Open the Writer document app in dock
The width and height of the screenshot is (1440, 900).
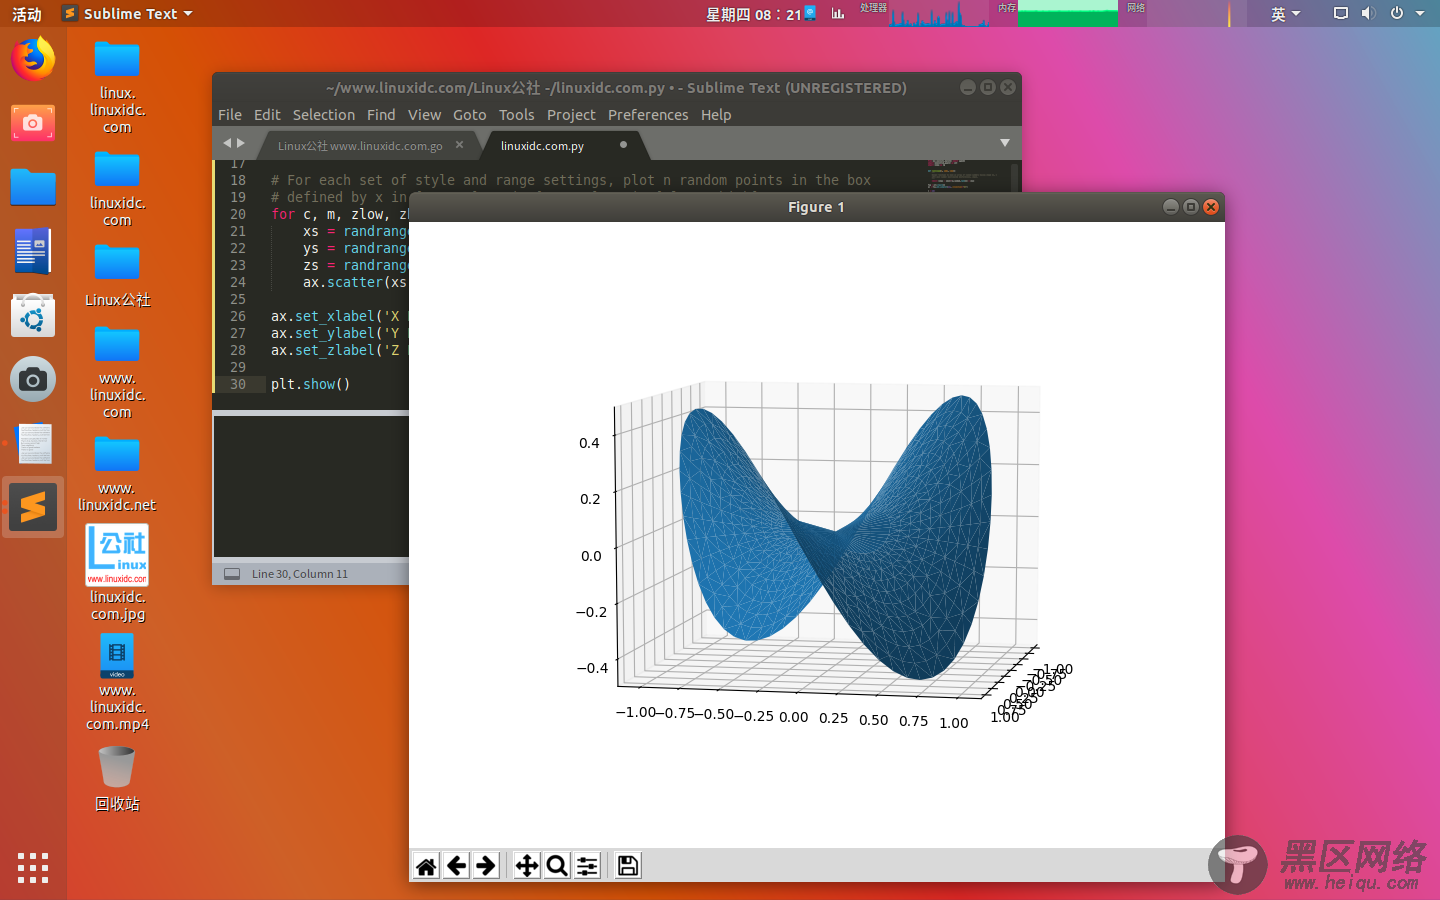point(33,251)
